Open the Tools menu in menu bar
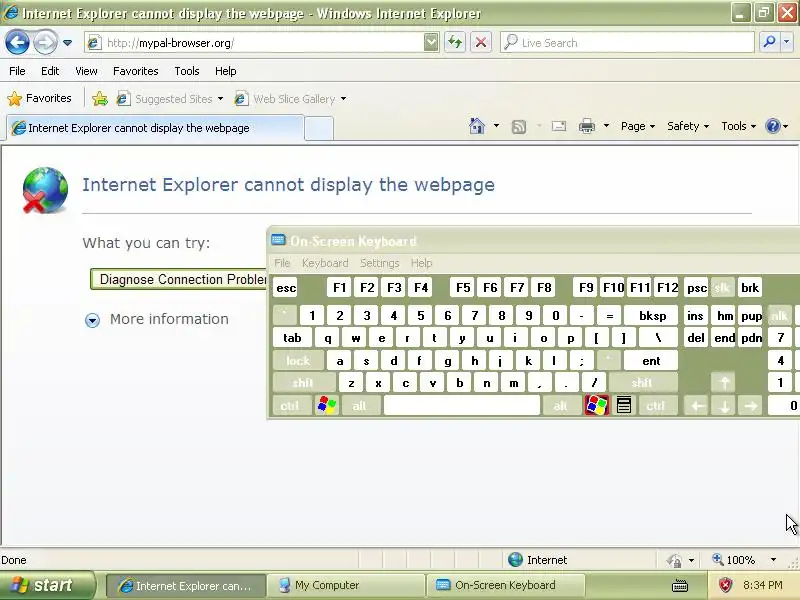Screen dimensions: 800x600 point(187,71)
